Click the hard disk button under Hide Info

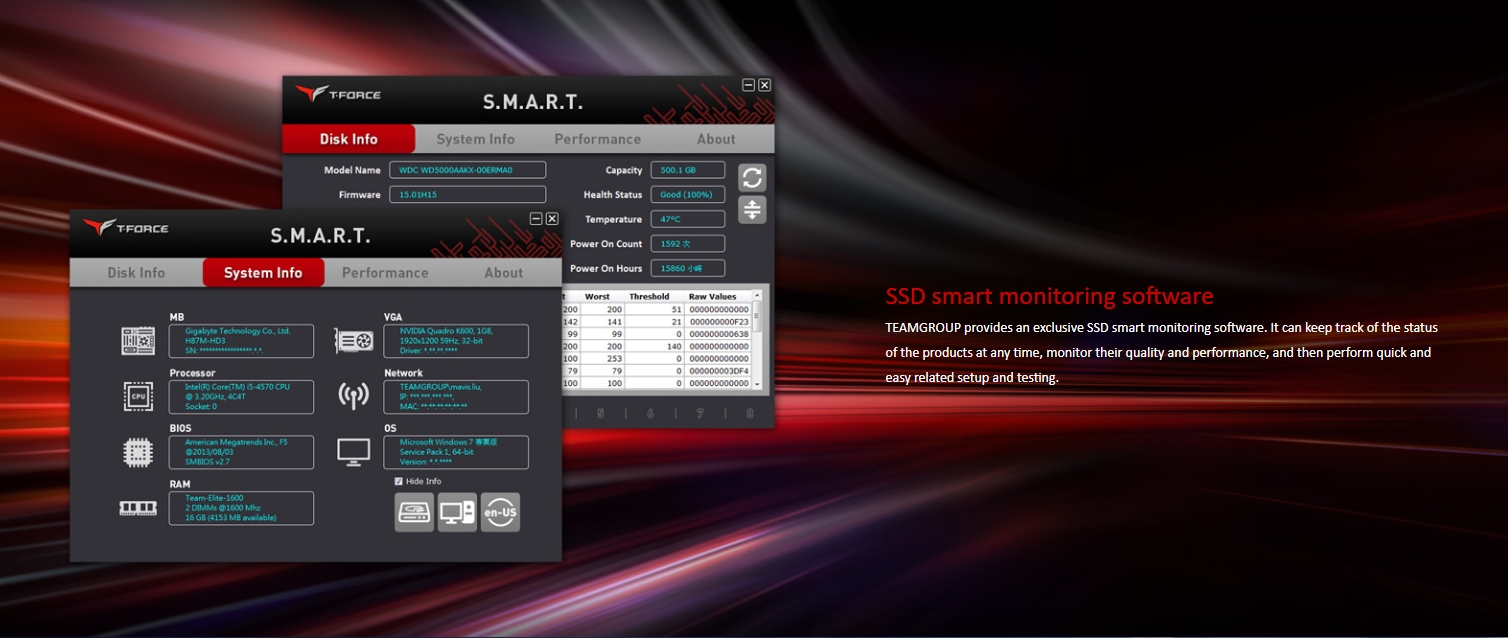[414, 512]
